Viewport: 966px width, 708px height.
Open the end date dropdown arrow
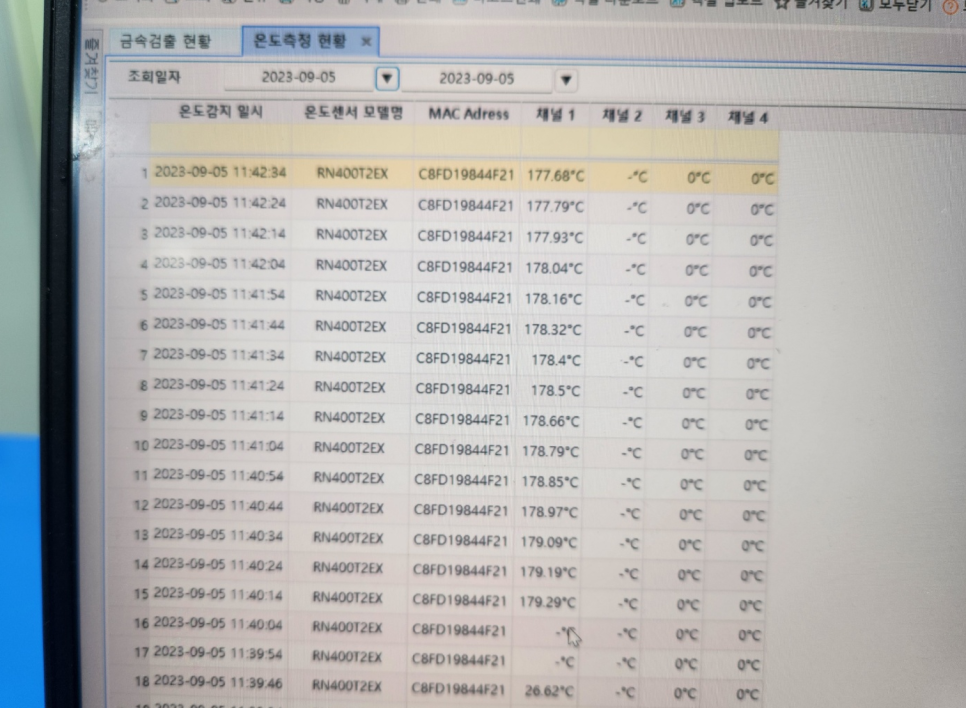(566, 79)
